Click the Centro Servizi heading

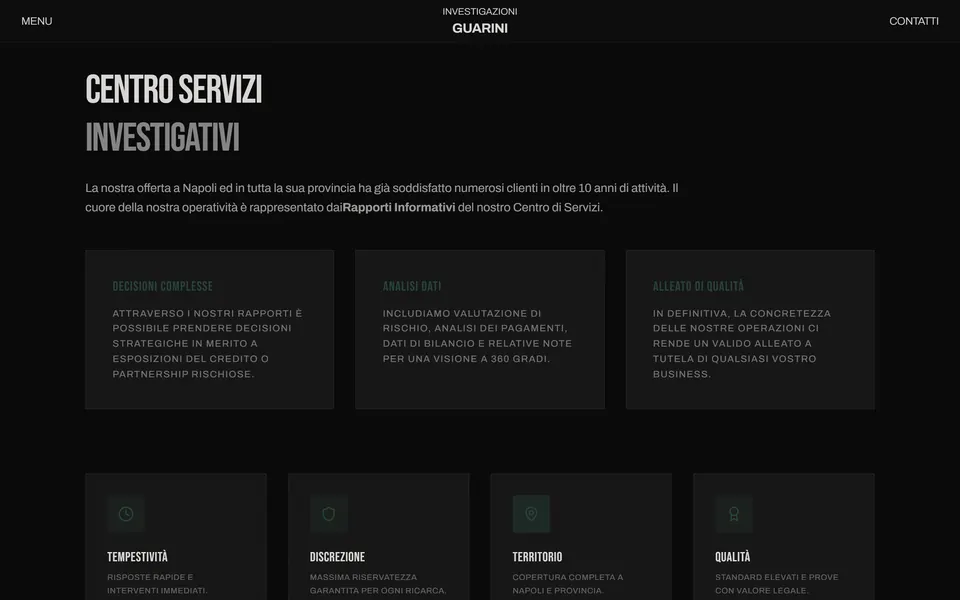174,89
